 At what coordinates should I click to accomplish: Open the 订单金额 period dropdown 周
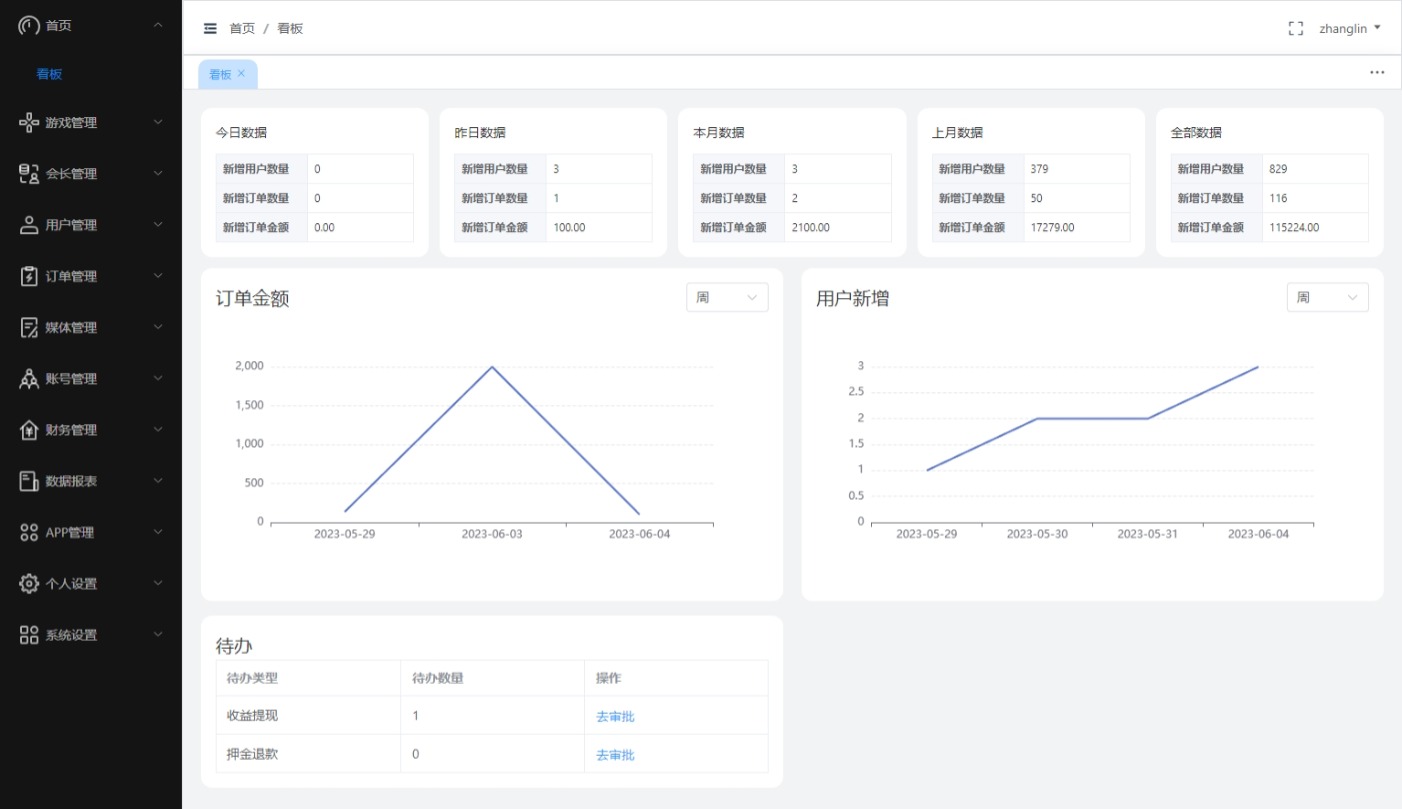click(x=727, y=297)
